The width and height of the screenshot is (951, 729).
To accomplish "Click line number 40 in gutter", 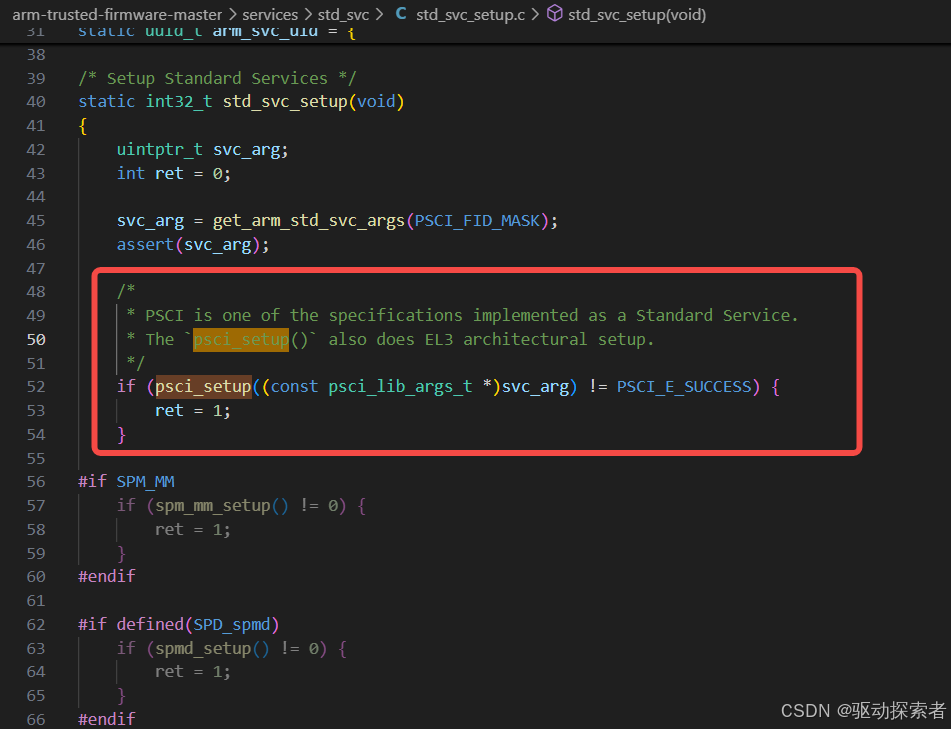I will (36, 102).
